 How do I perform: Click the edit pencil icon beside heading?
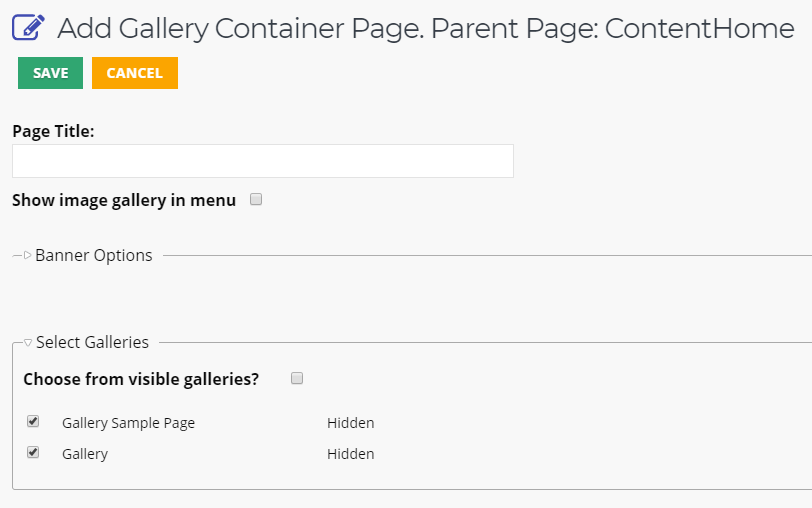pos(28,27)
